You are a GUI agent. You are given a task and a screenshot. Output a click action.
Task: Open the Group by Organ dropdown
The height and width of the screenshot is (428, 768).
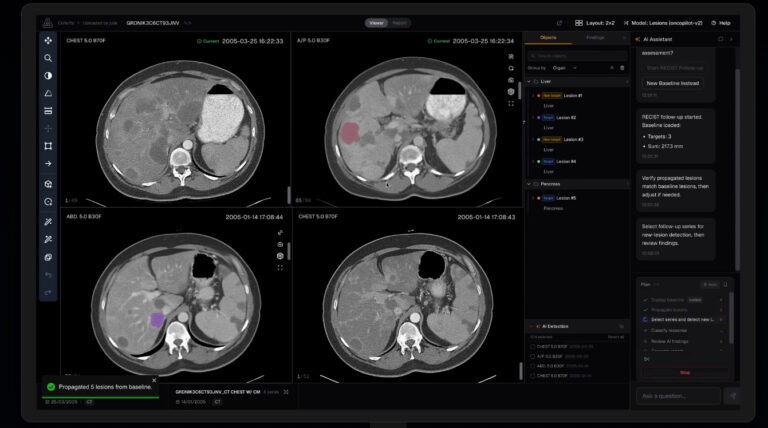(x=564, y=68)
